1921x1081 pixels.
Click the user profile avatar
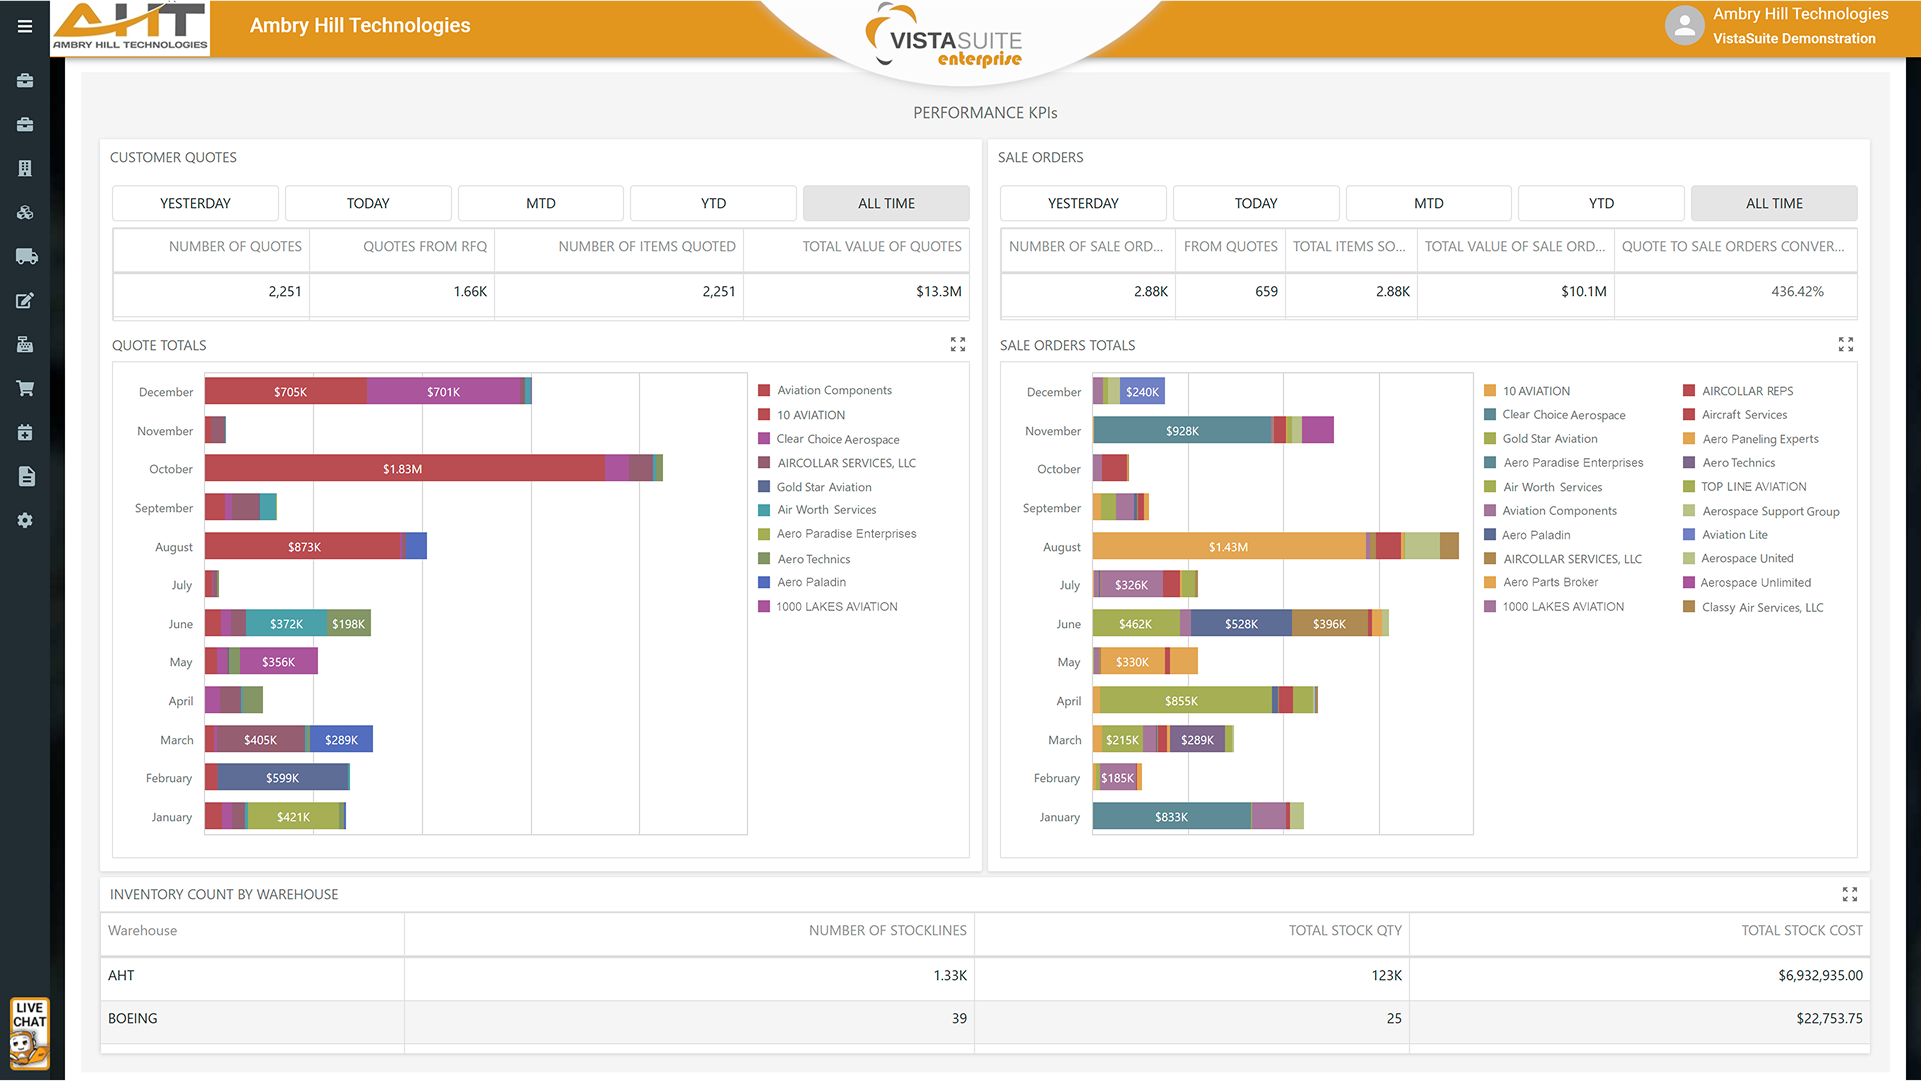tap(1684, 26)
